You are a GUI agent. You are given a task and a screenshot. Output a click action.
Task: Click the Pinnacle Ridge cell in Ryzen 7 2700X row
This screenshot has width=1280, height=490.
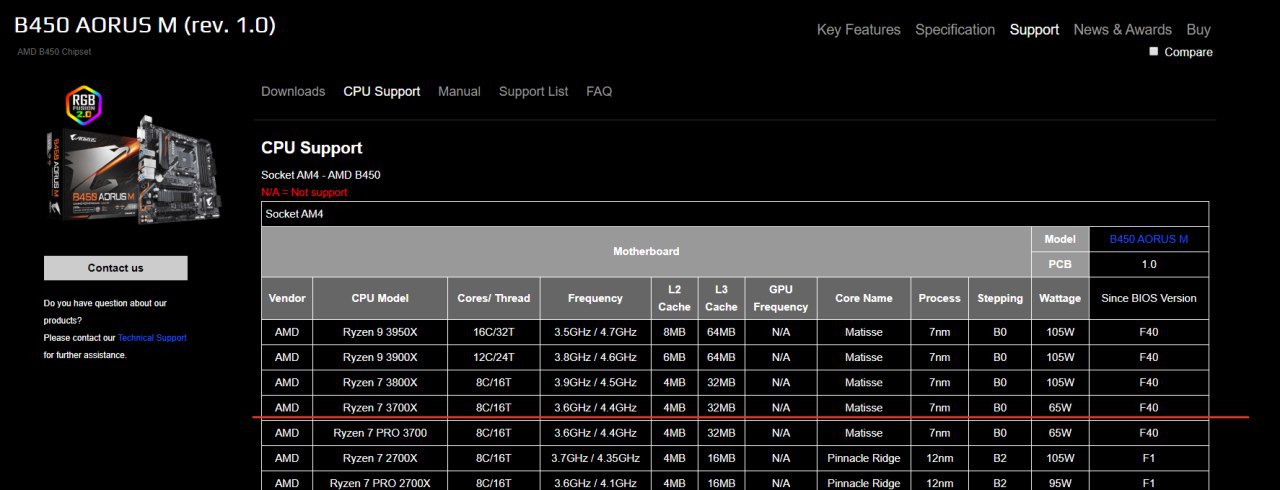(x=863, y=458)
